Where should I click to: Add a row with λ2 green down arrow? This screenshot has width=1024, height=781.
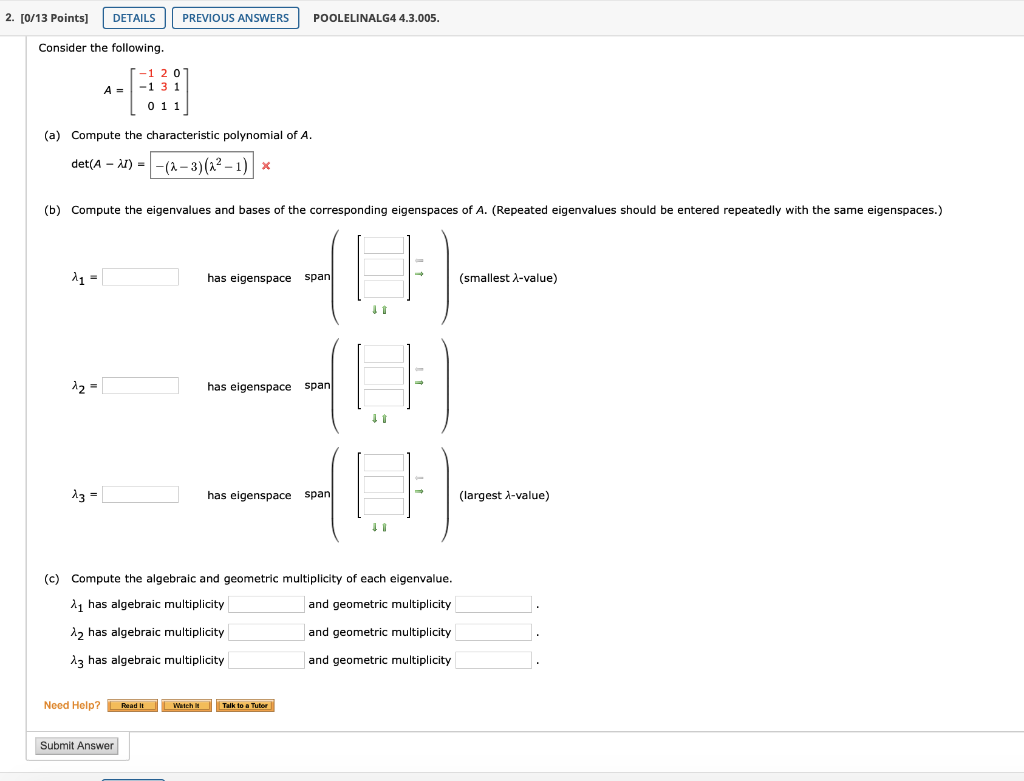375,419
